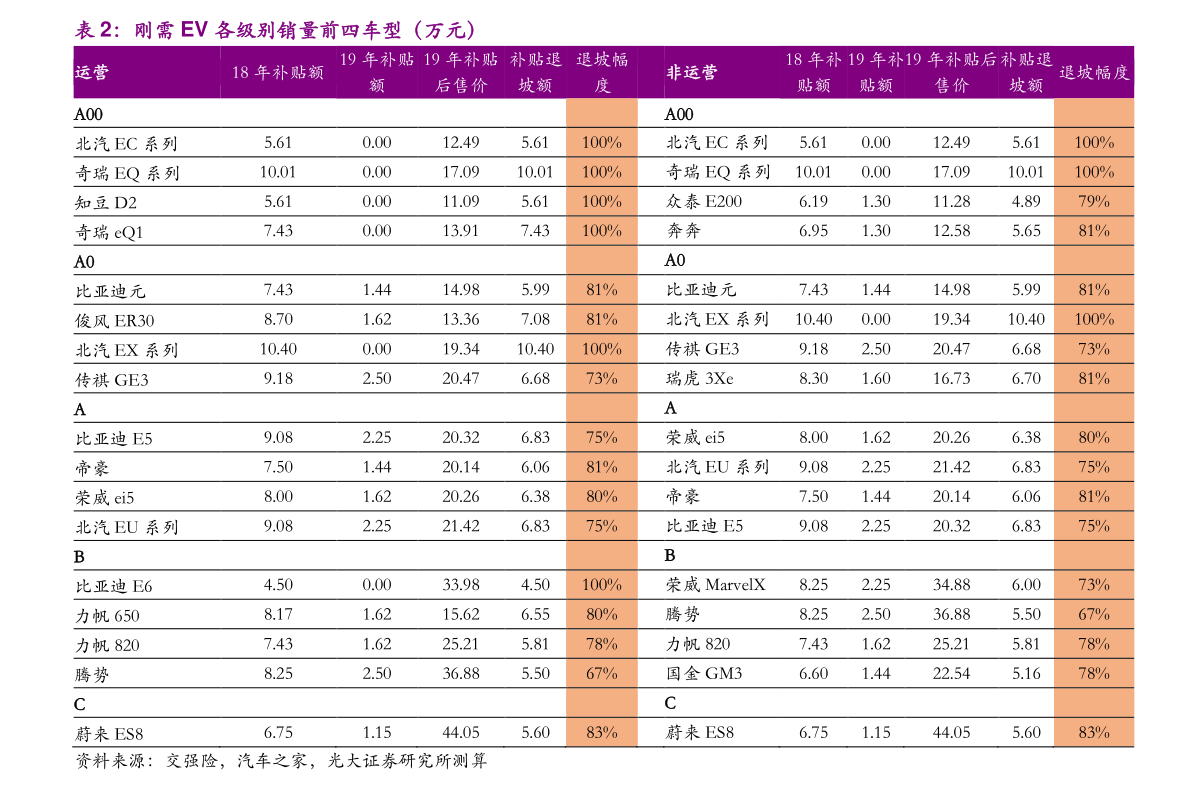Click the 7.08 value in 俊风 ER30 row
Screen dimensions: 1191x790
click(535, 320)
